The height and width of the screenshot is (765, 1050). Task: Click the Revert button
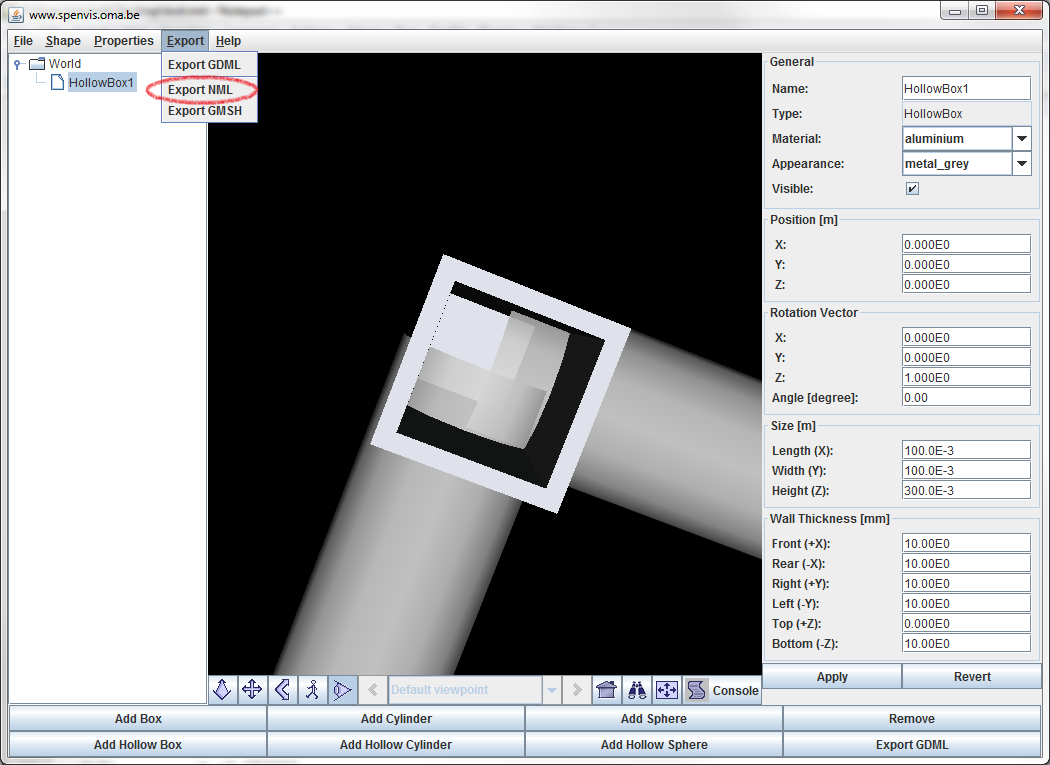click(972, 677)
